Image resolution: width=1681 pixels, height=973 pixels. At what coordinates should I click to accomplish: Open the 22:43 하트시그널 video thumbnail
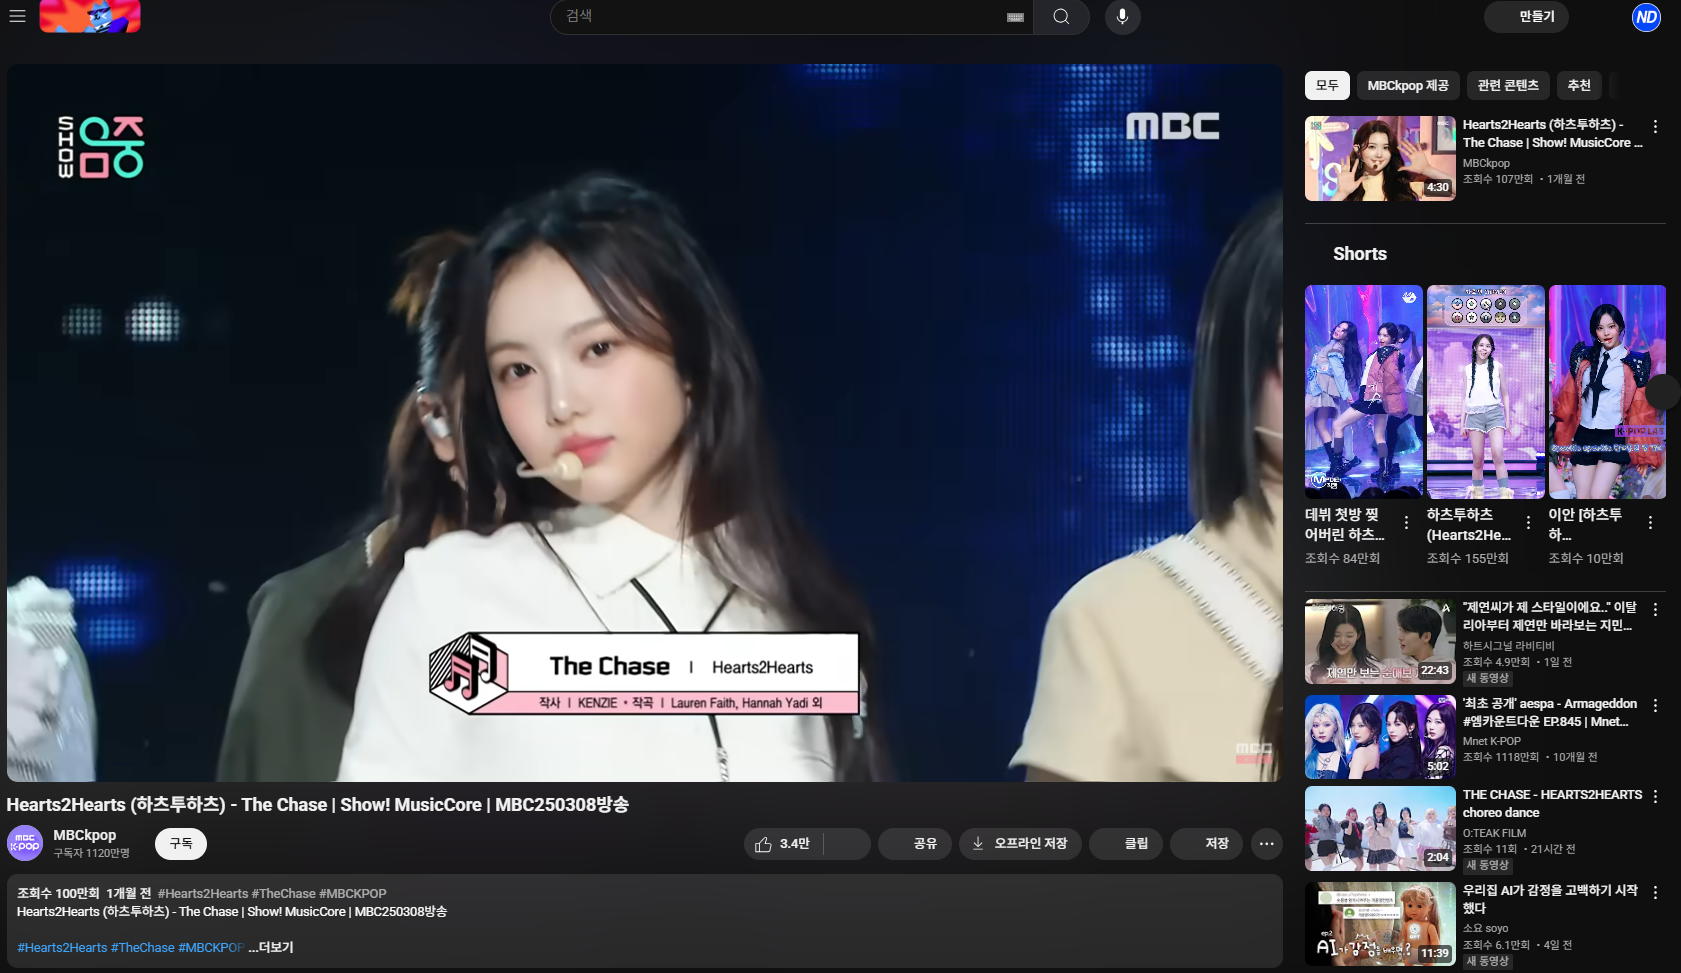click(1380, 641)
